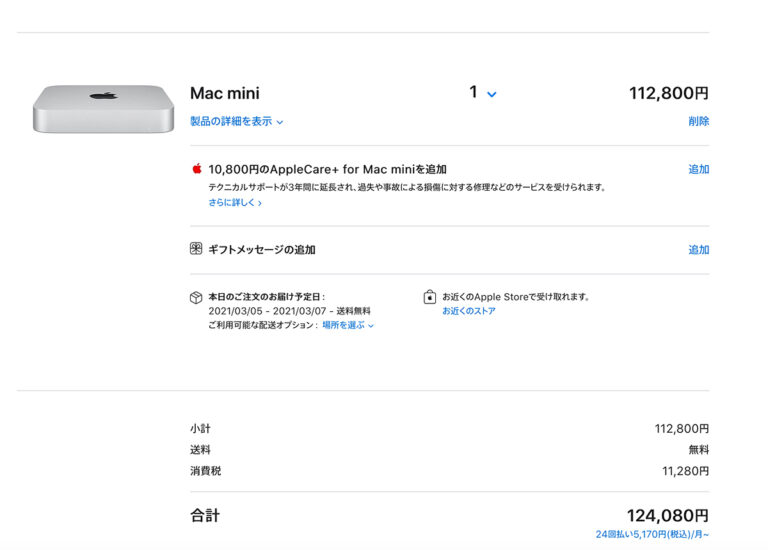Click the お近くのApple Storeで受け取れます text
The image size is (768, 550).
pyautogui.click(x=516, y=297)
